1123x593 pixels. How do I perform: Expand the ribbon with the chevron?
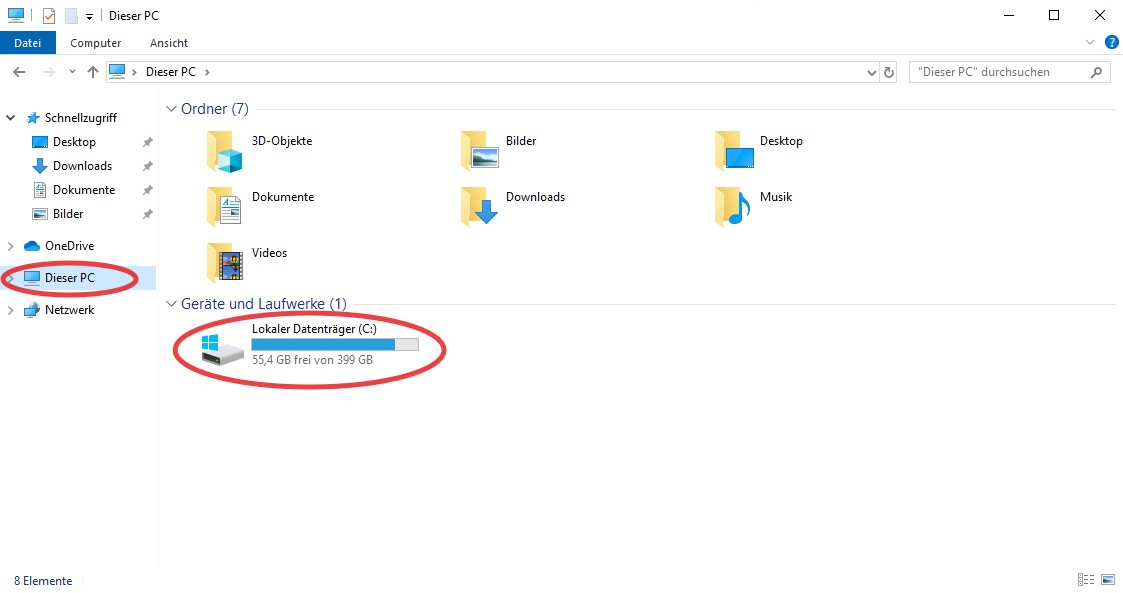click(x=1090, y=43)
